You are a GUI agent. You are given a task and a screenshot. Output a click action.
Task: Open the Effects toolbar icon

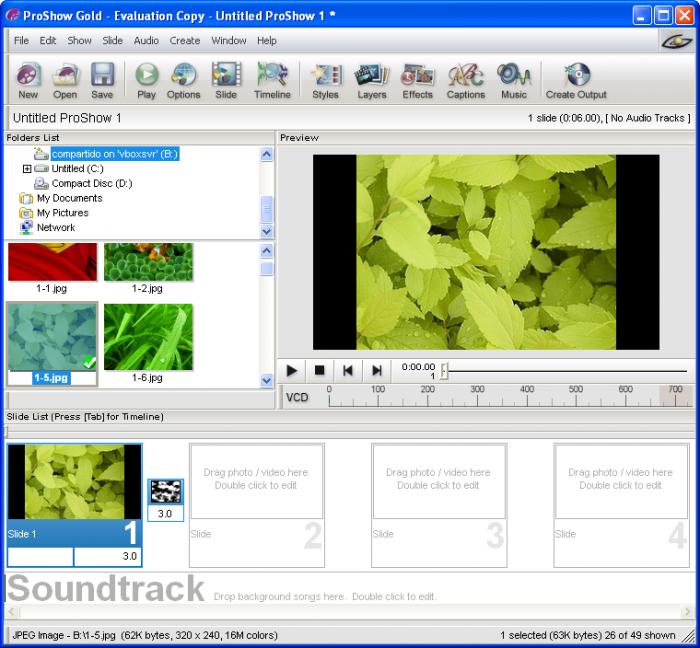pyautogui.click(x=417, y=78)
